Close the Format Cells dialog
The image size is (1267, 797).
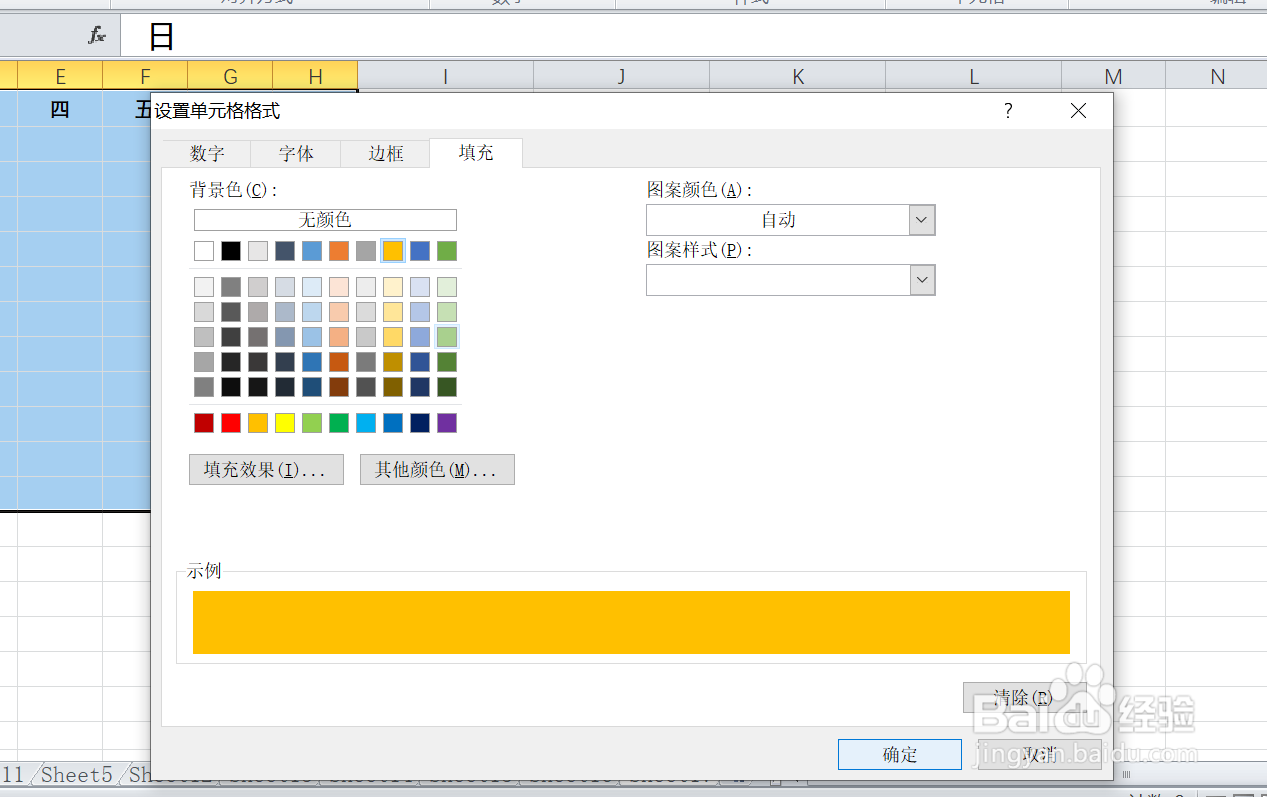1078,111
